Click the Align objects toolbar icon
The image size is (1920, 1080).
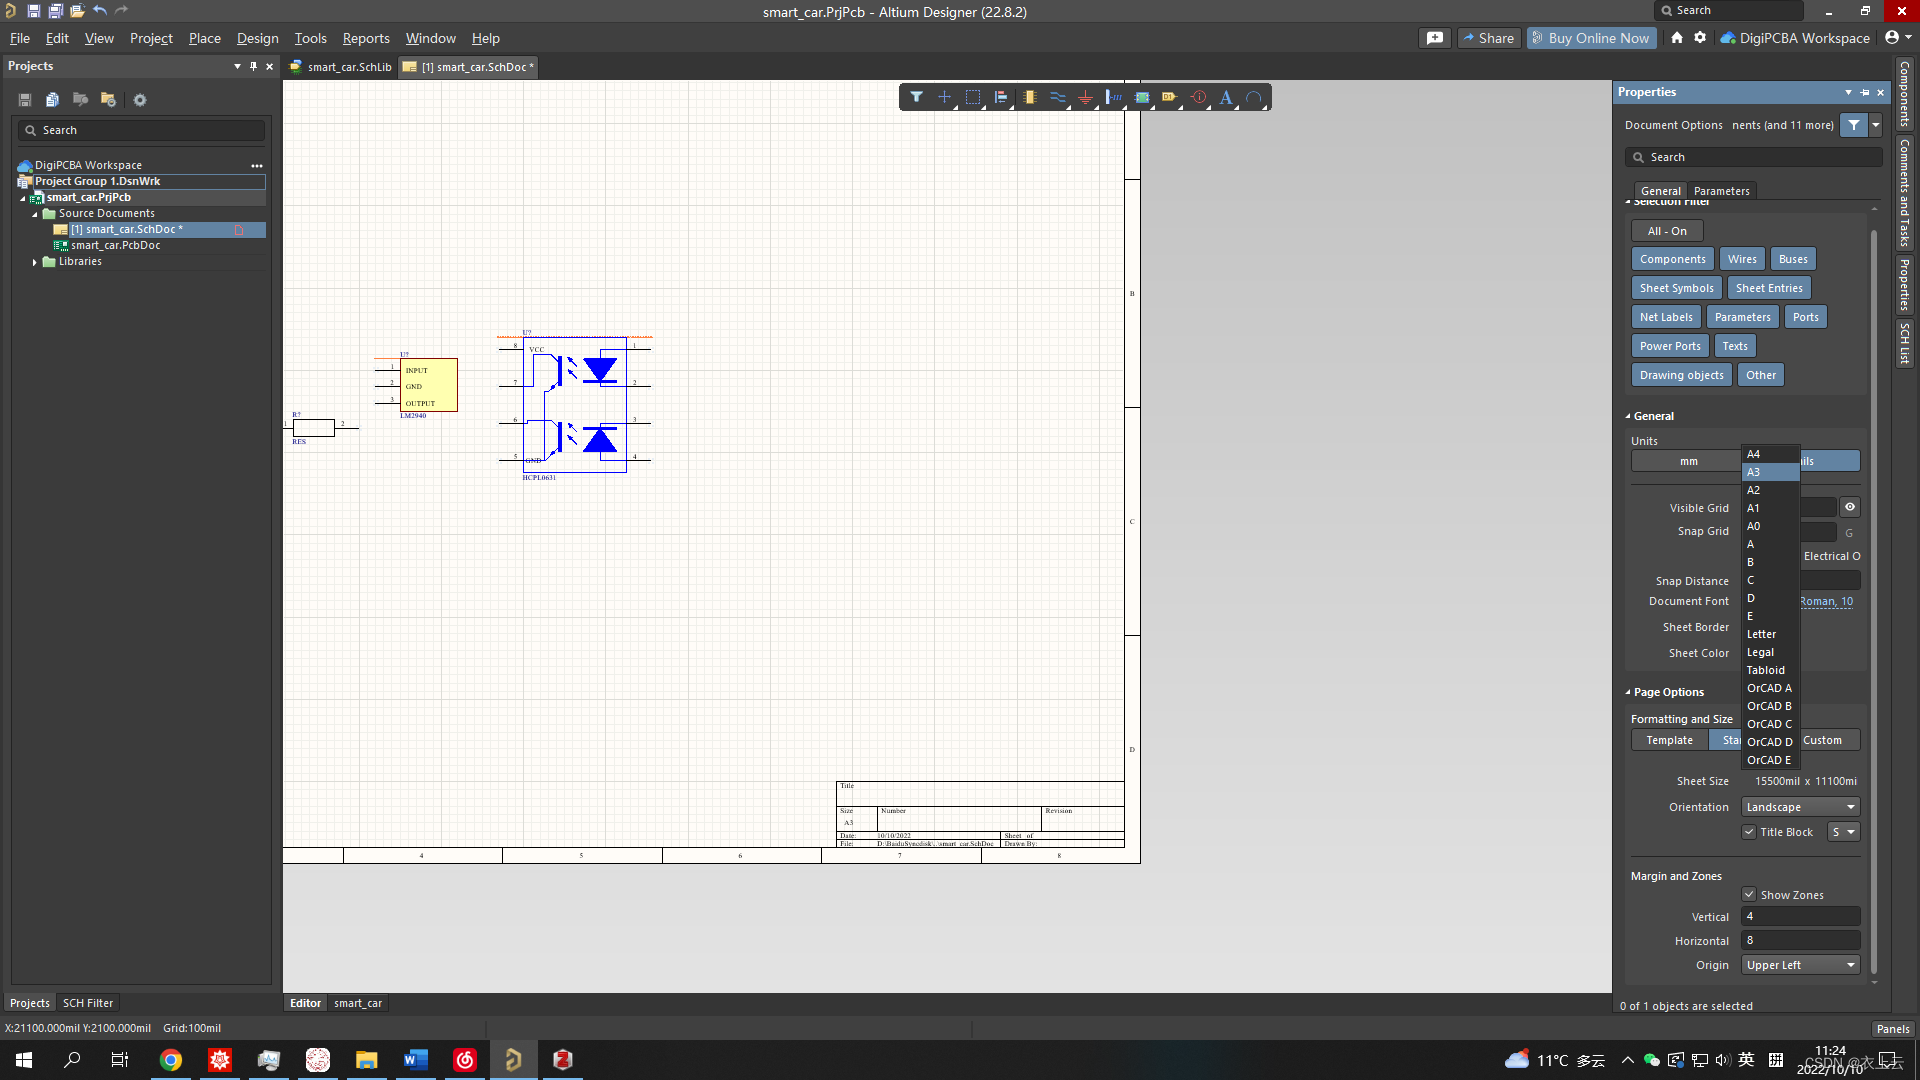(1001, 97)
